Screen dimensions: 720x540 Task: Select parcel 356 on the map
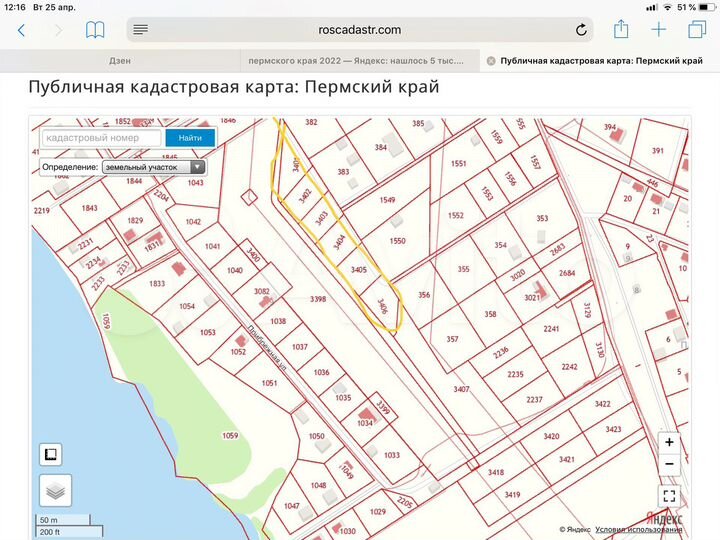(424, 295)
